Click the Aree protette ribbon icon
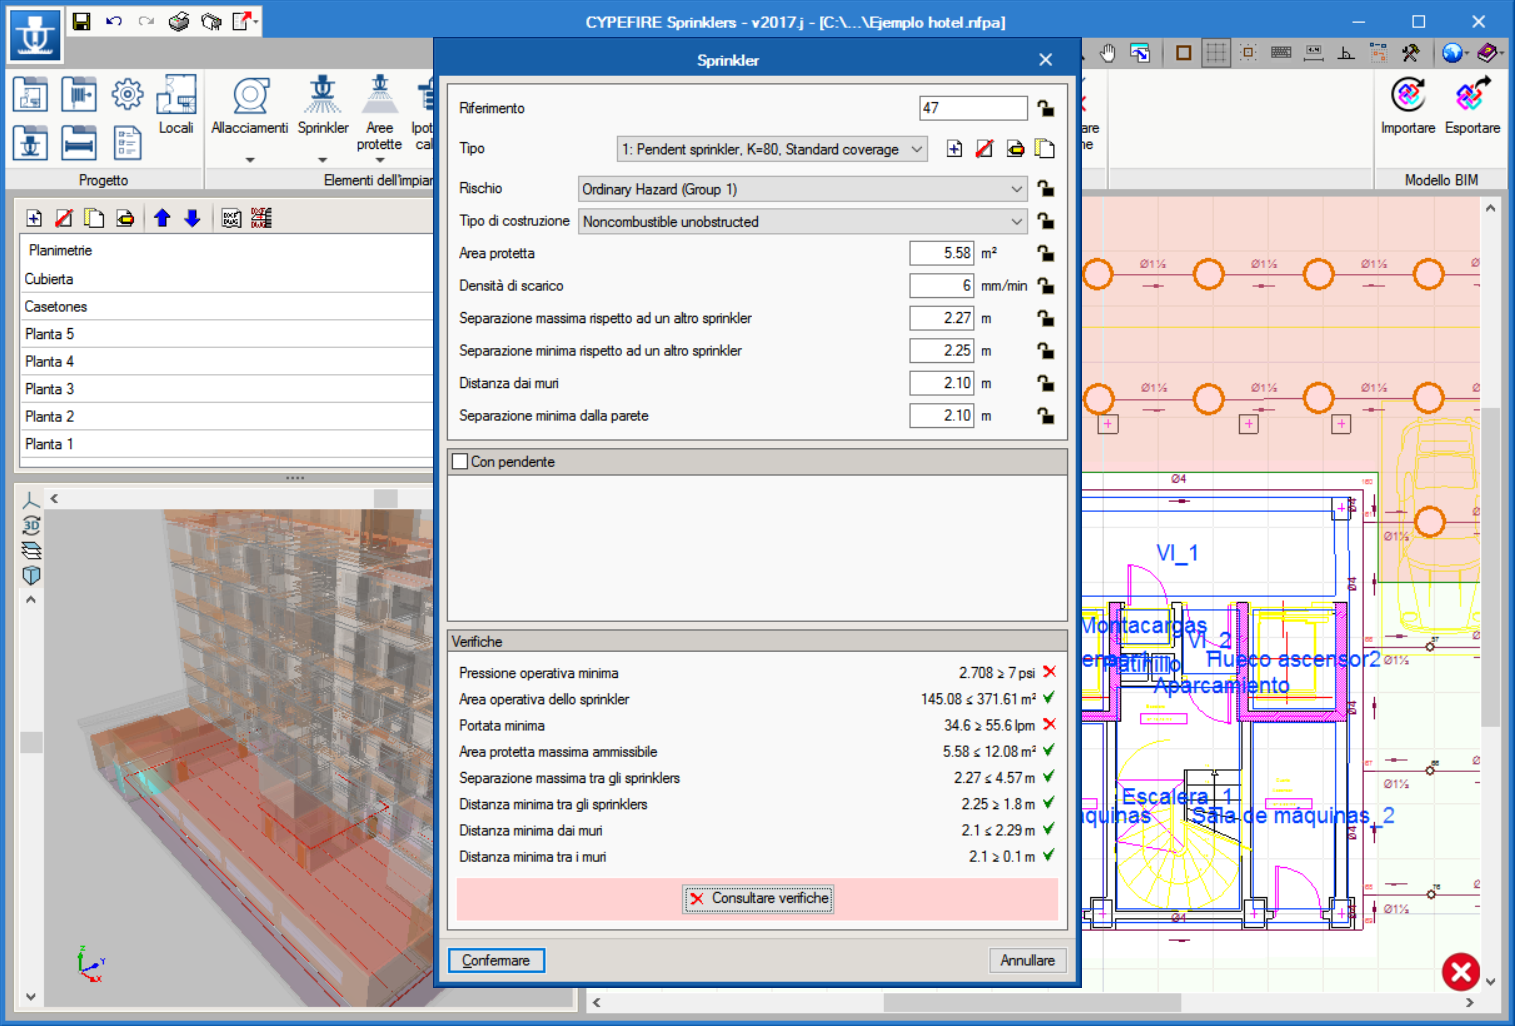 (380, 96)
